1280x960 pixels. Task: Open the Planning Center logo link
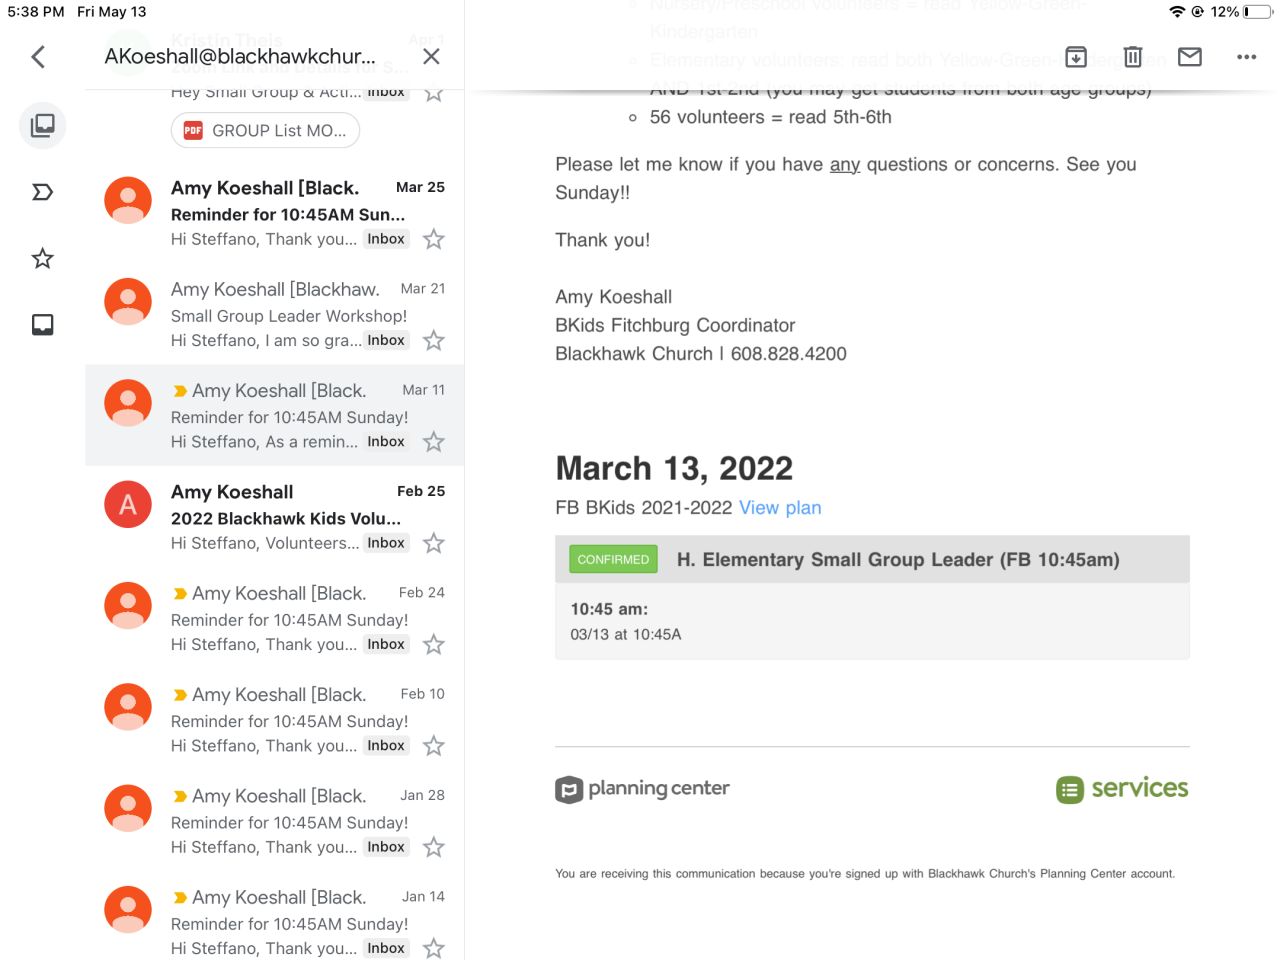643,789
